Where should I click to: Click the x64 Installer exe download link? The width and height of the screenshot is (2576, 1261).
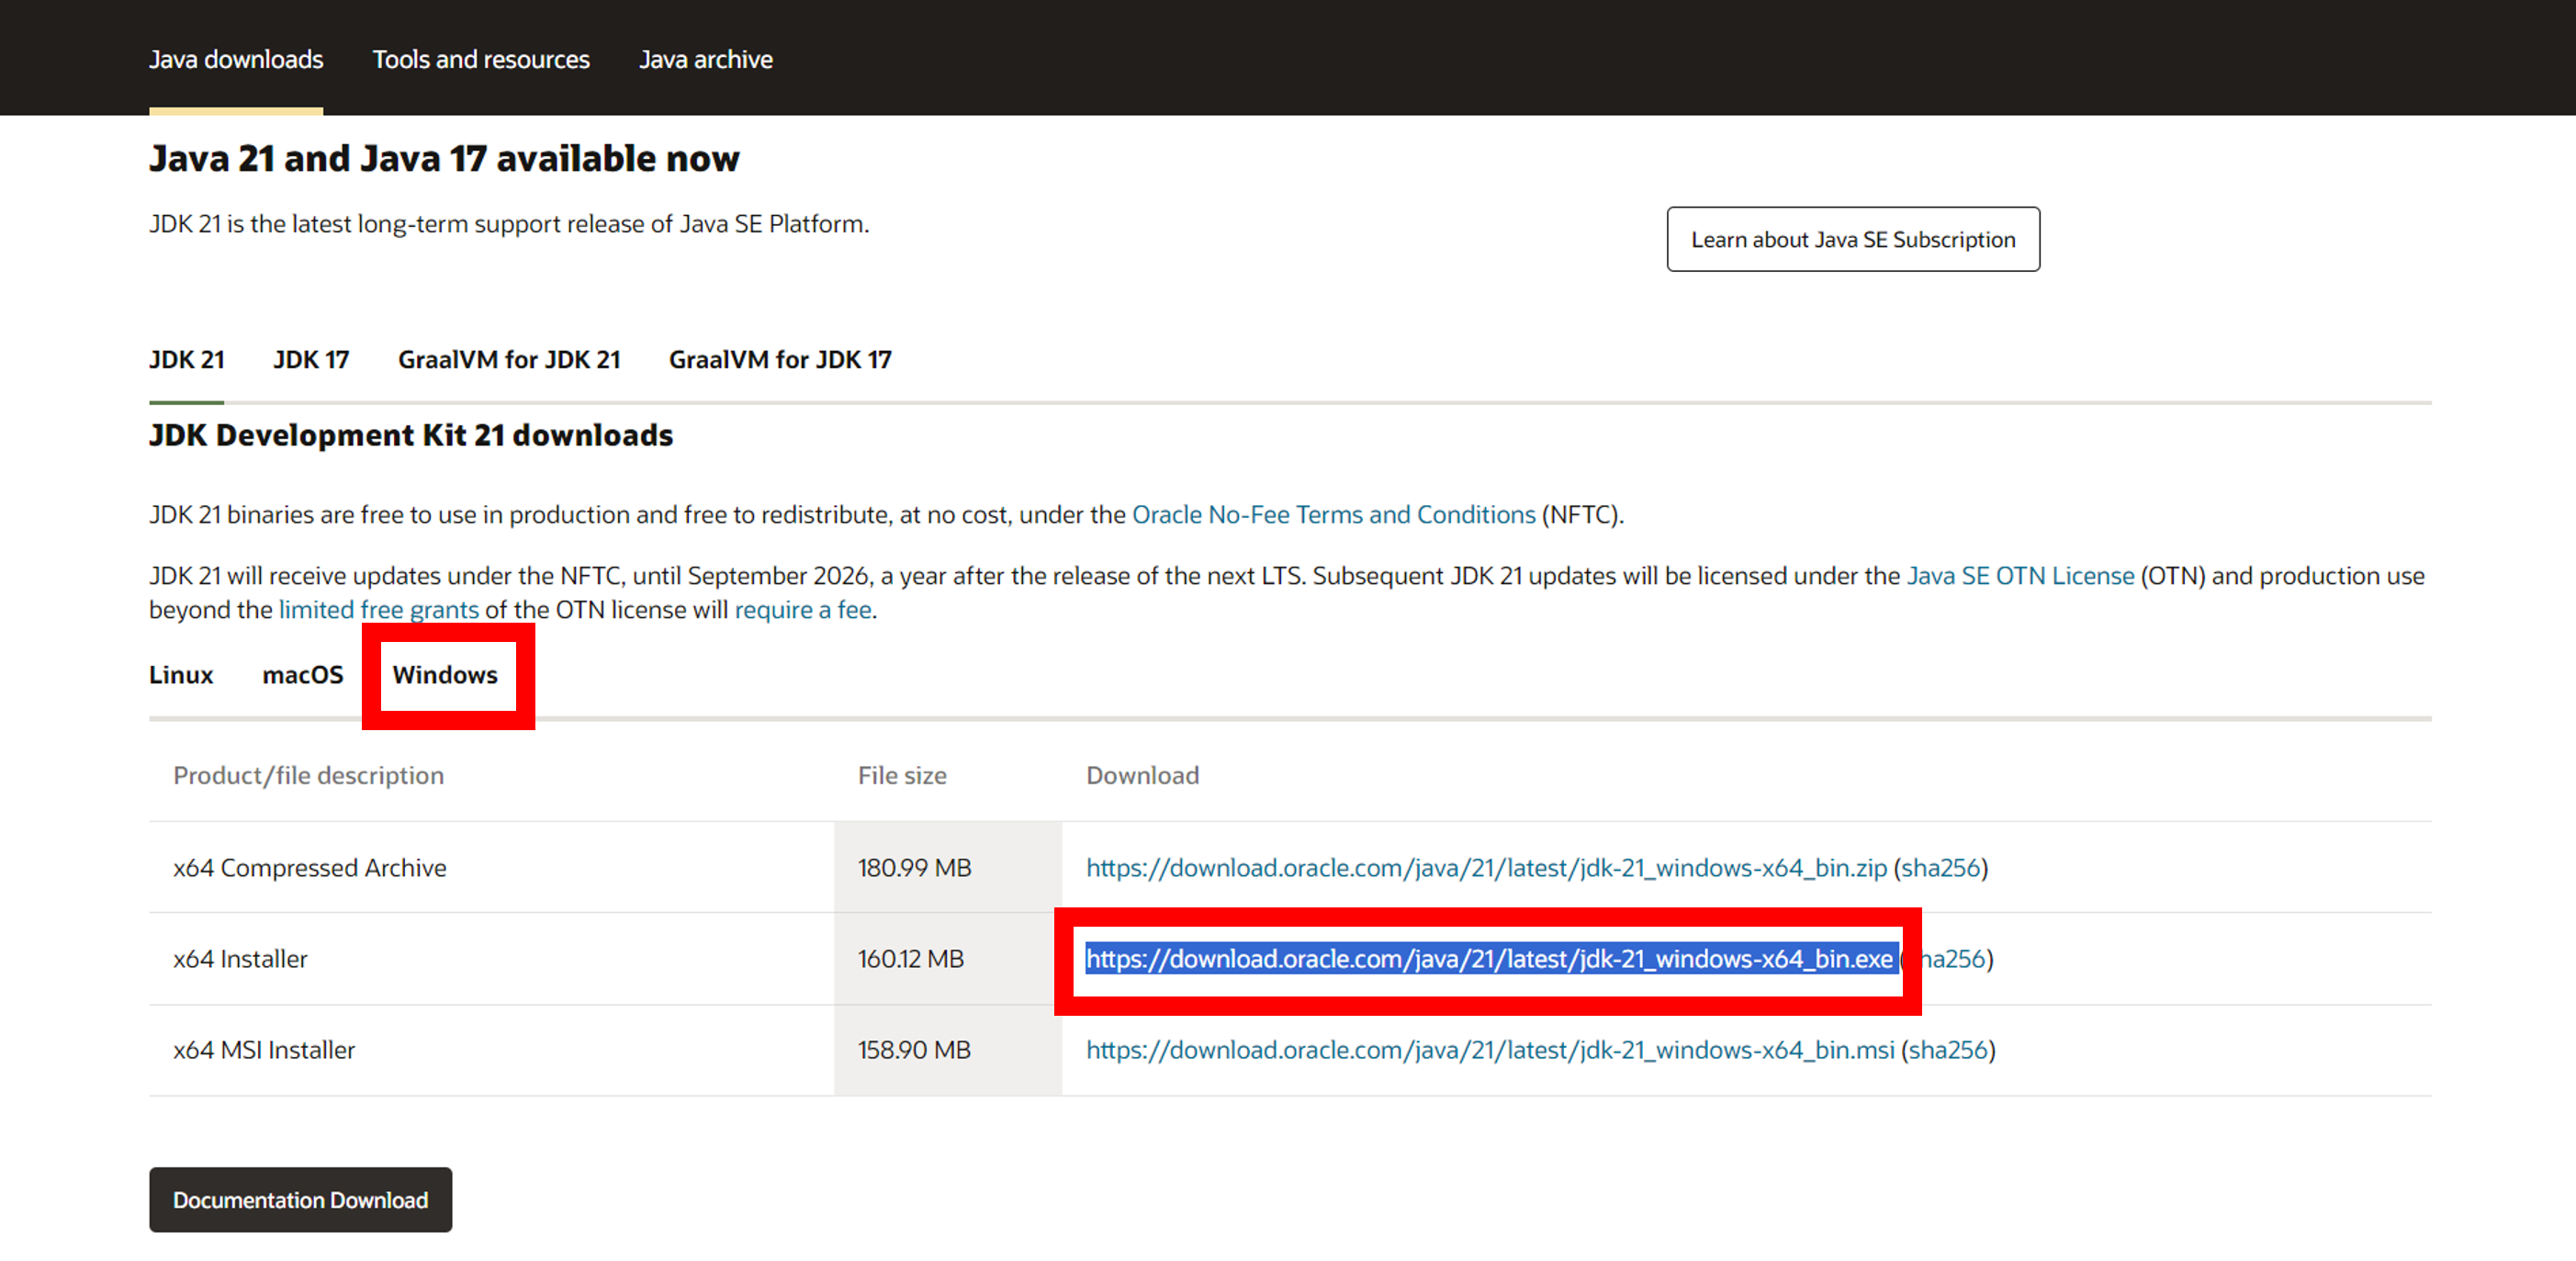[x=1489, y=959]
